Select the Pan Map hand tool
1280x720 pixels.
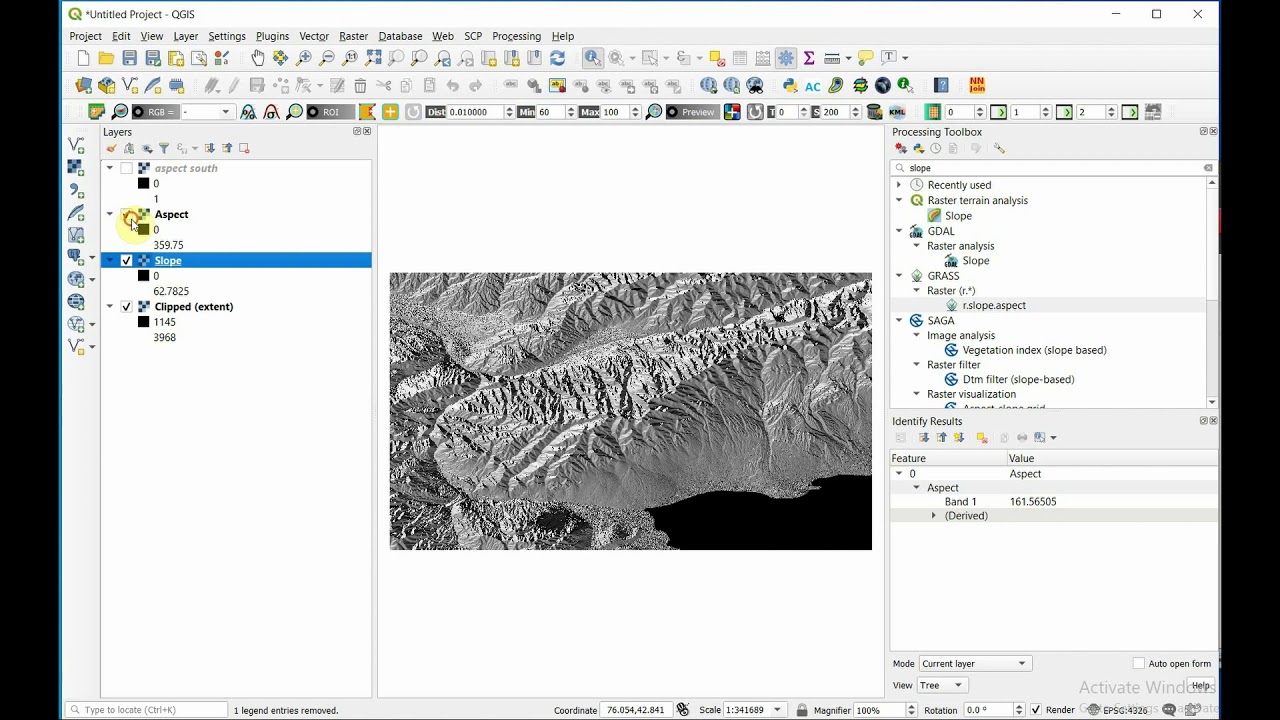click(258, 58)
